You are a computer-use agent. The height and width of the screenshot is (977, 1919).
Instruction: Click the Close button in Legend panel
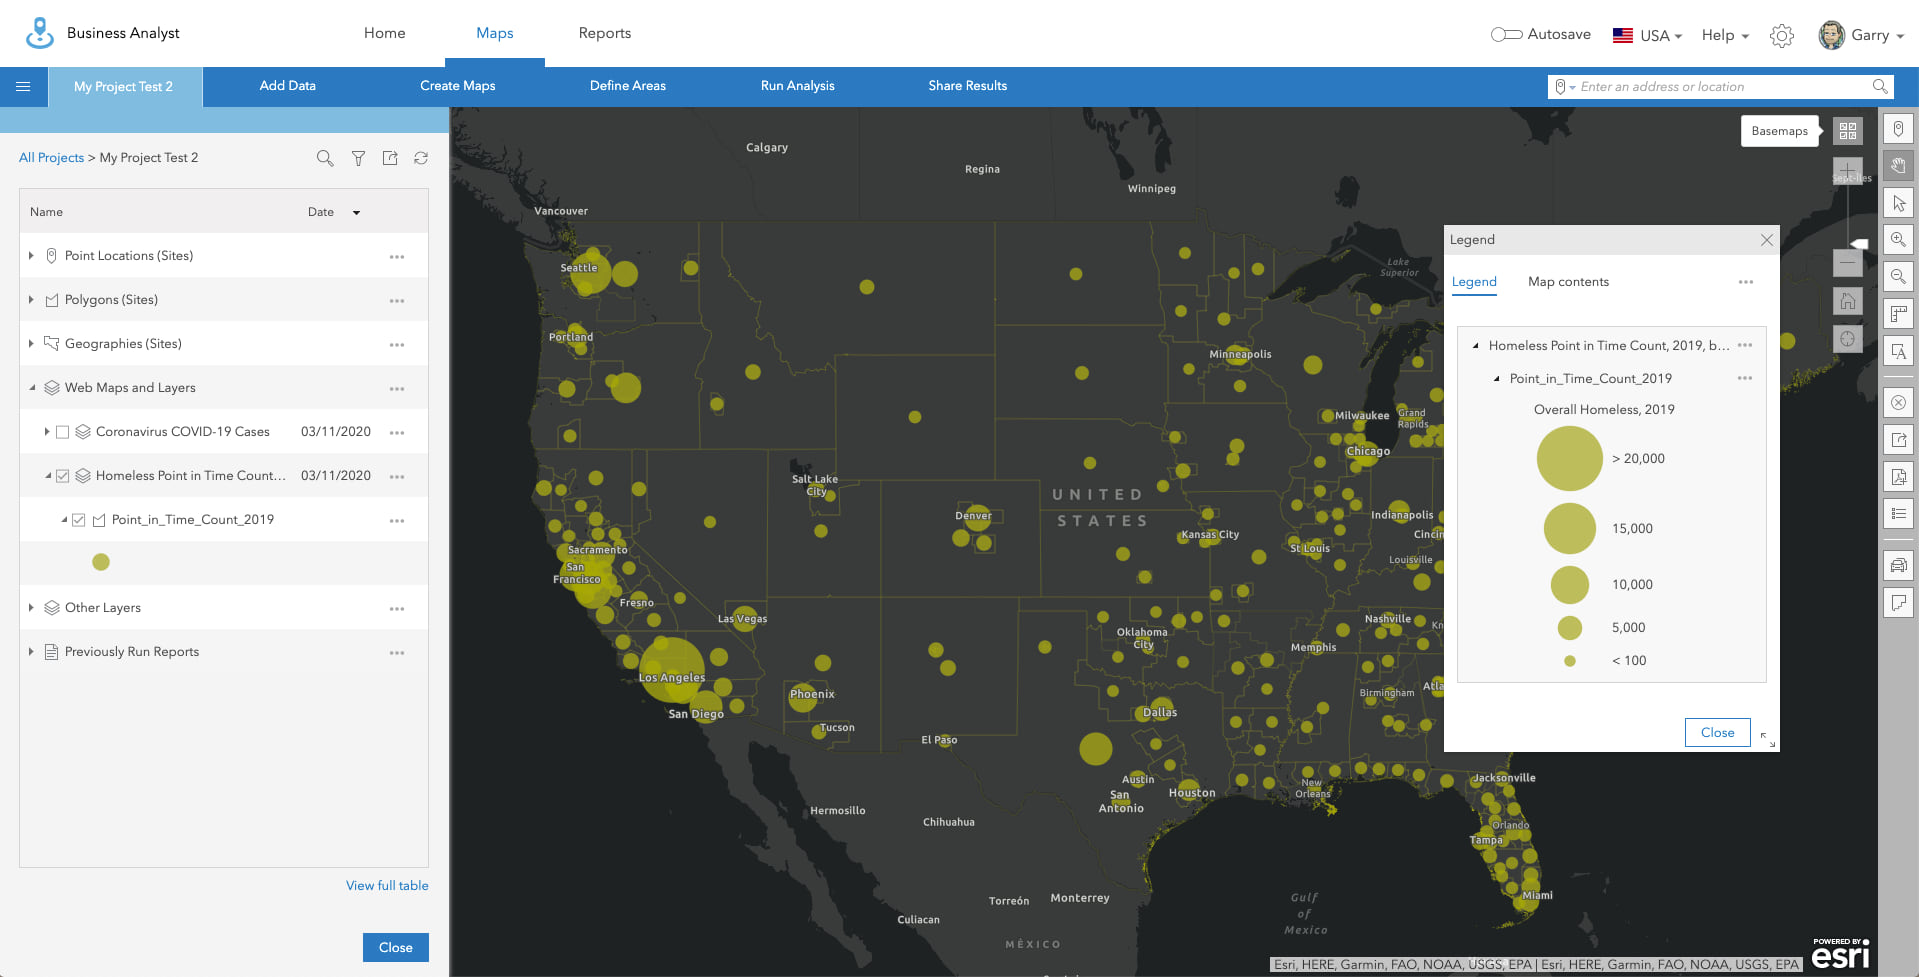coord(1718,733)
